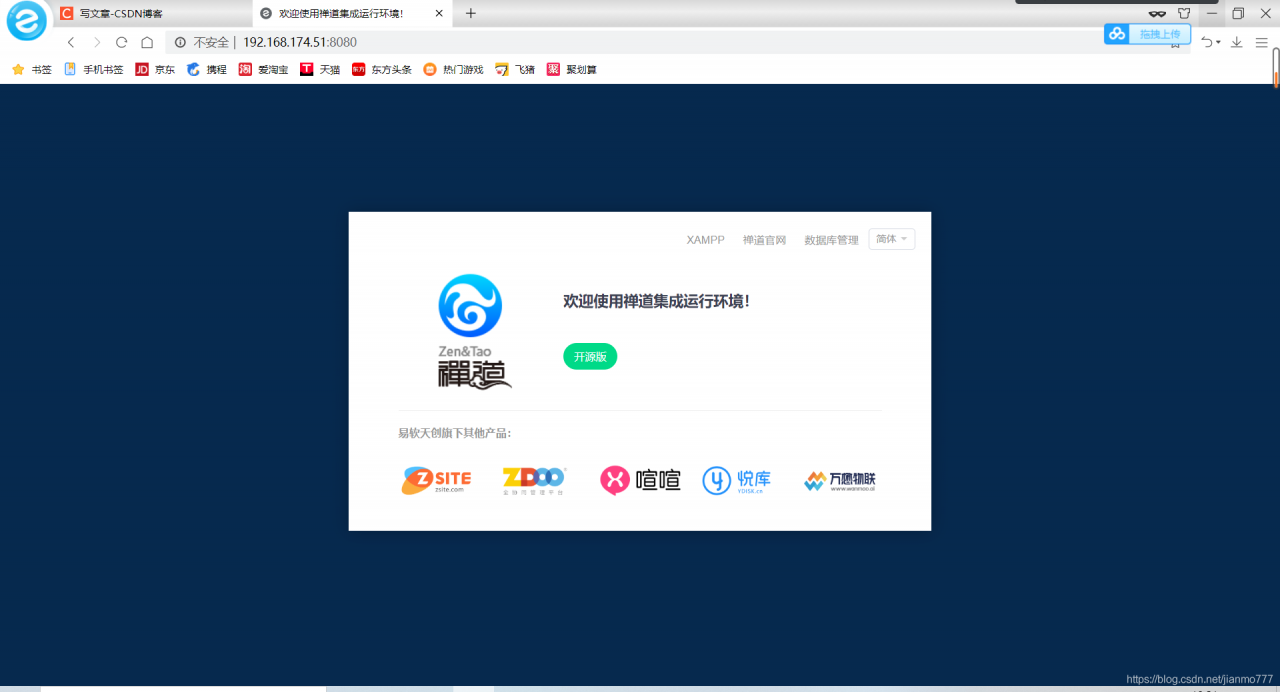The height and width of the screenshot is (692, 1280).
Task: Click the incognito mask icon in title bar
Action: [1157, 13]
